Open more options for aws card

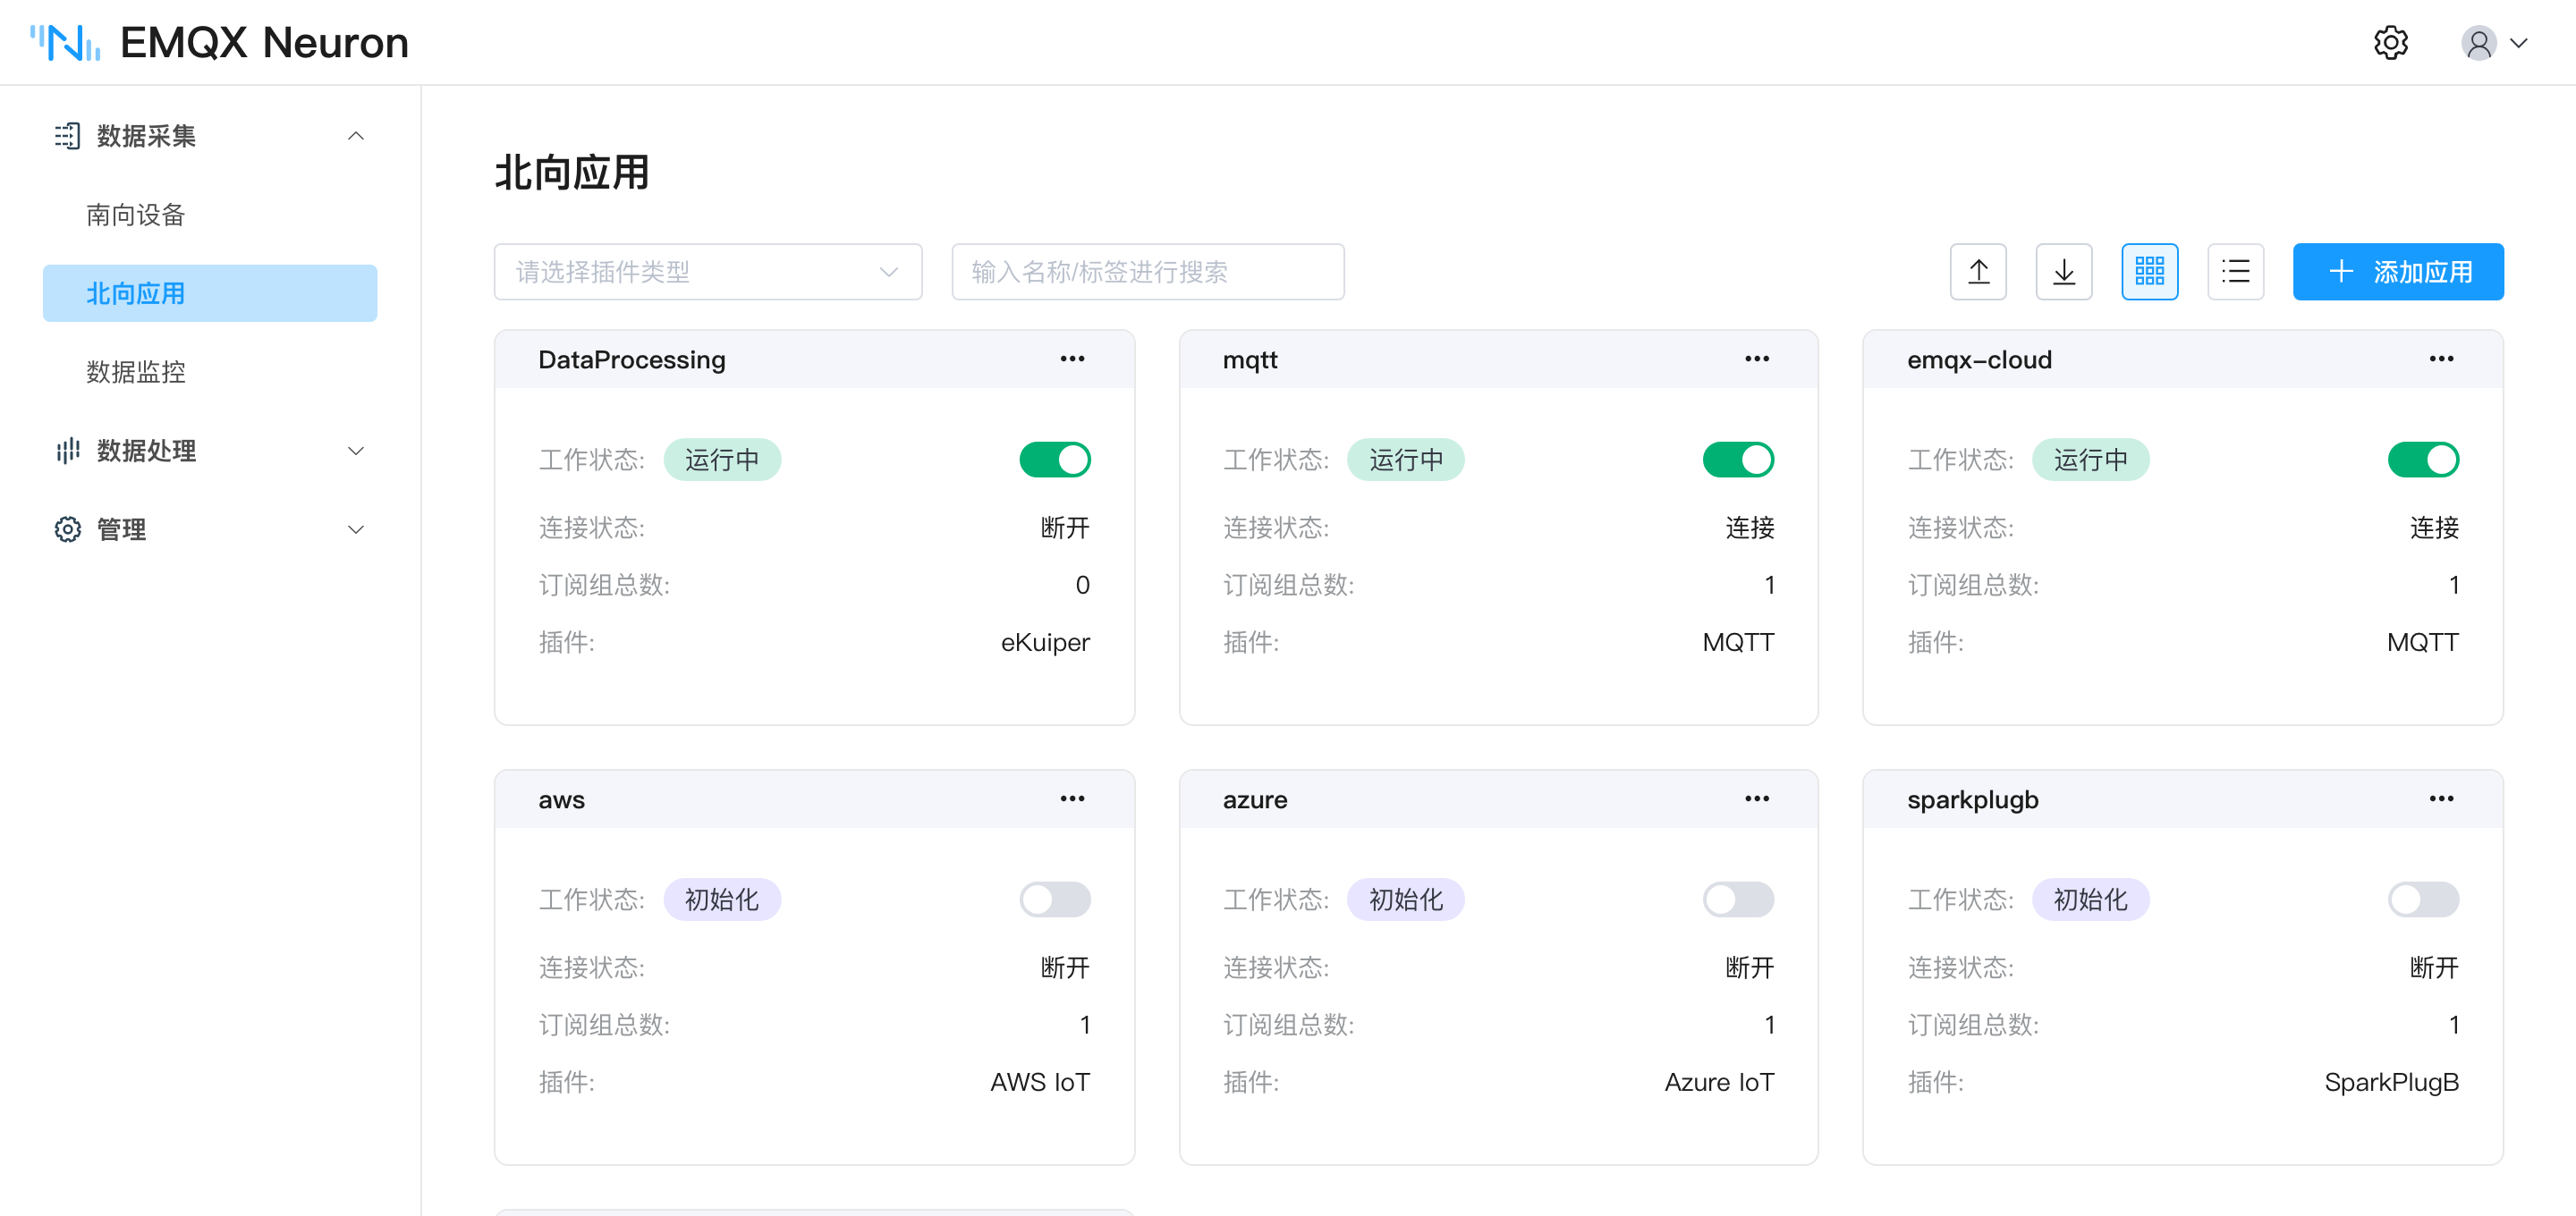[x=1072, y=799]
